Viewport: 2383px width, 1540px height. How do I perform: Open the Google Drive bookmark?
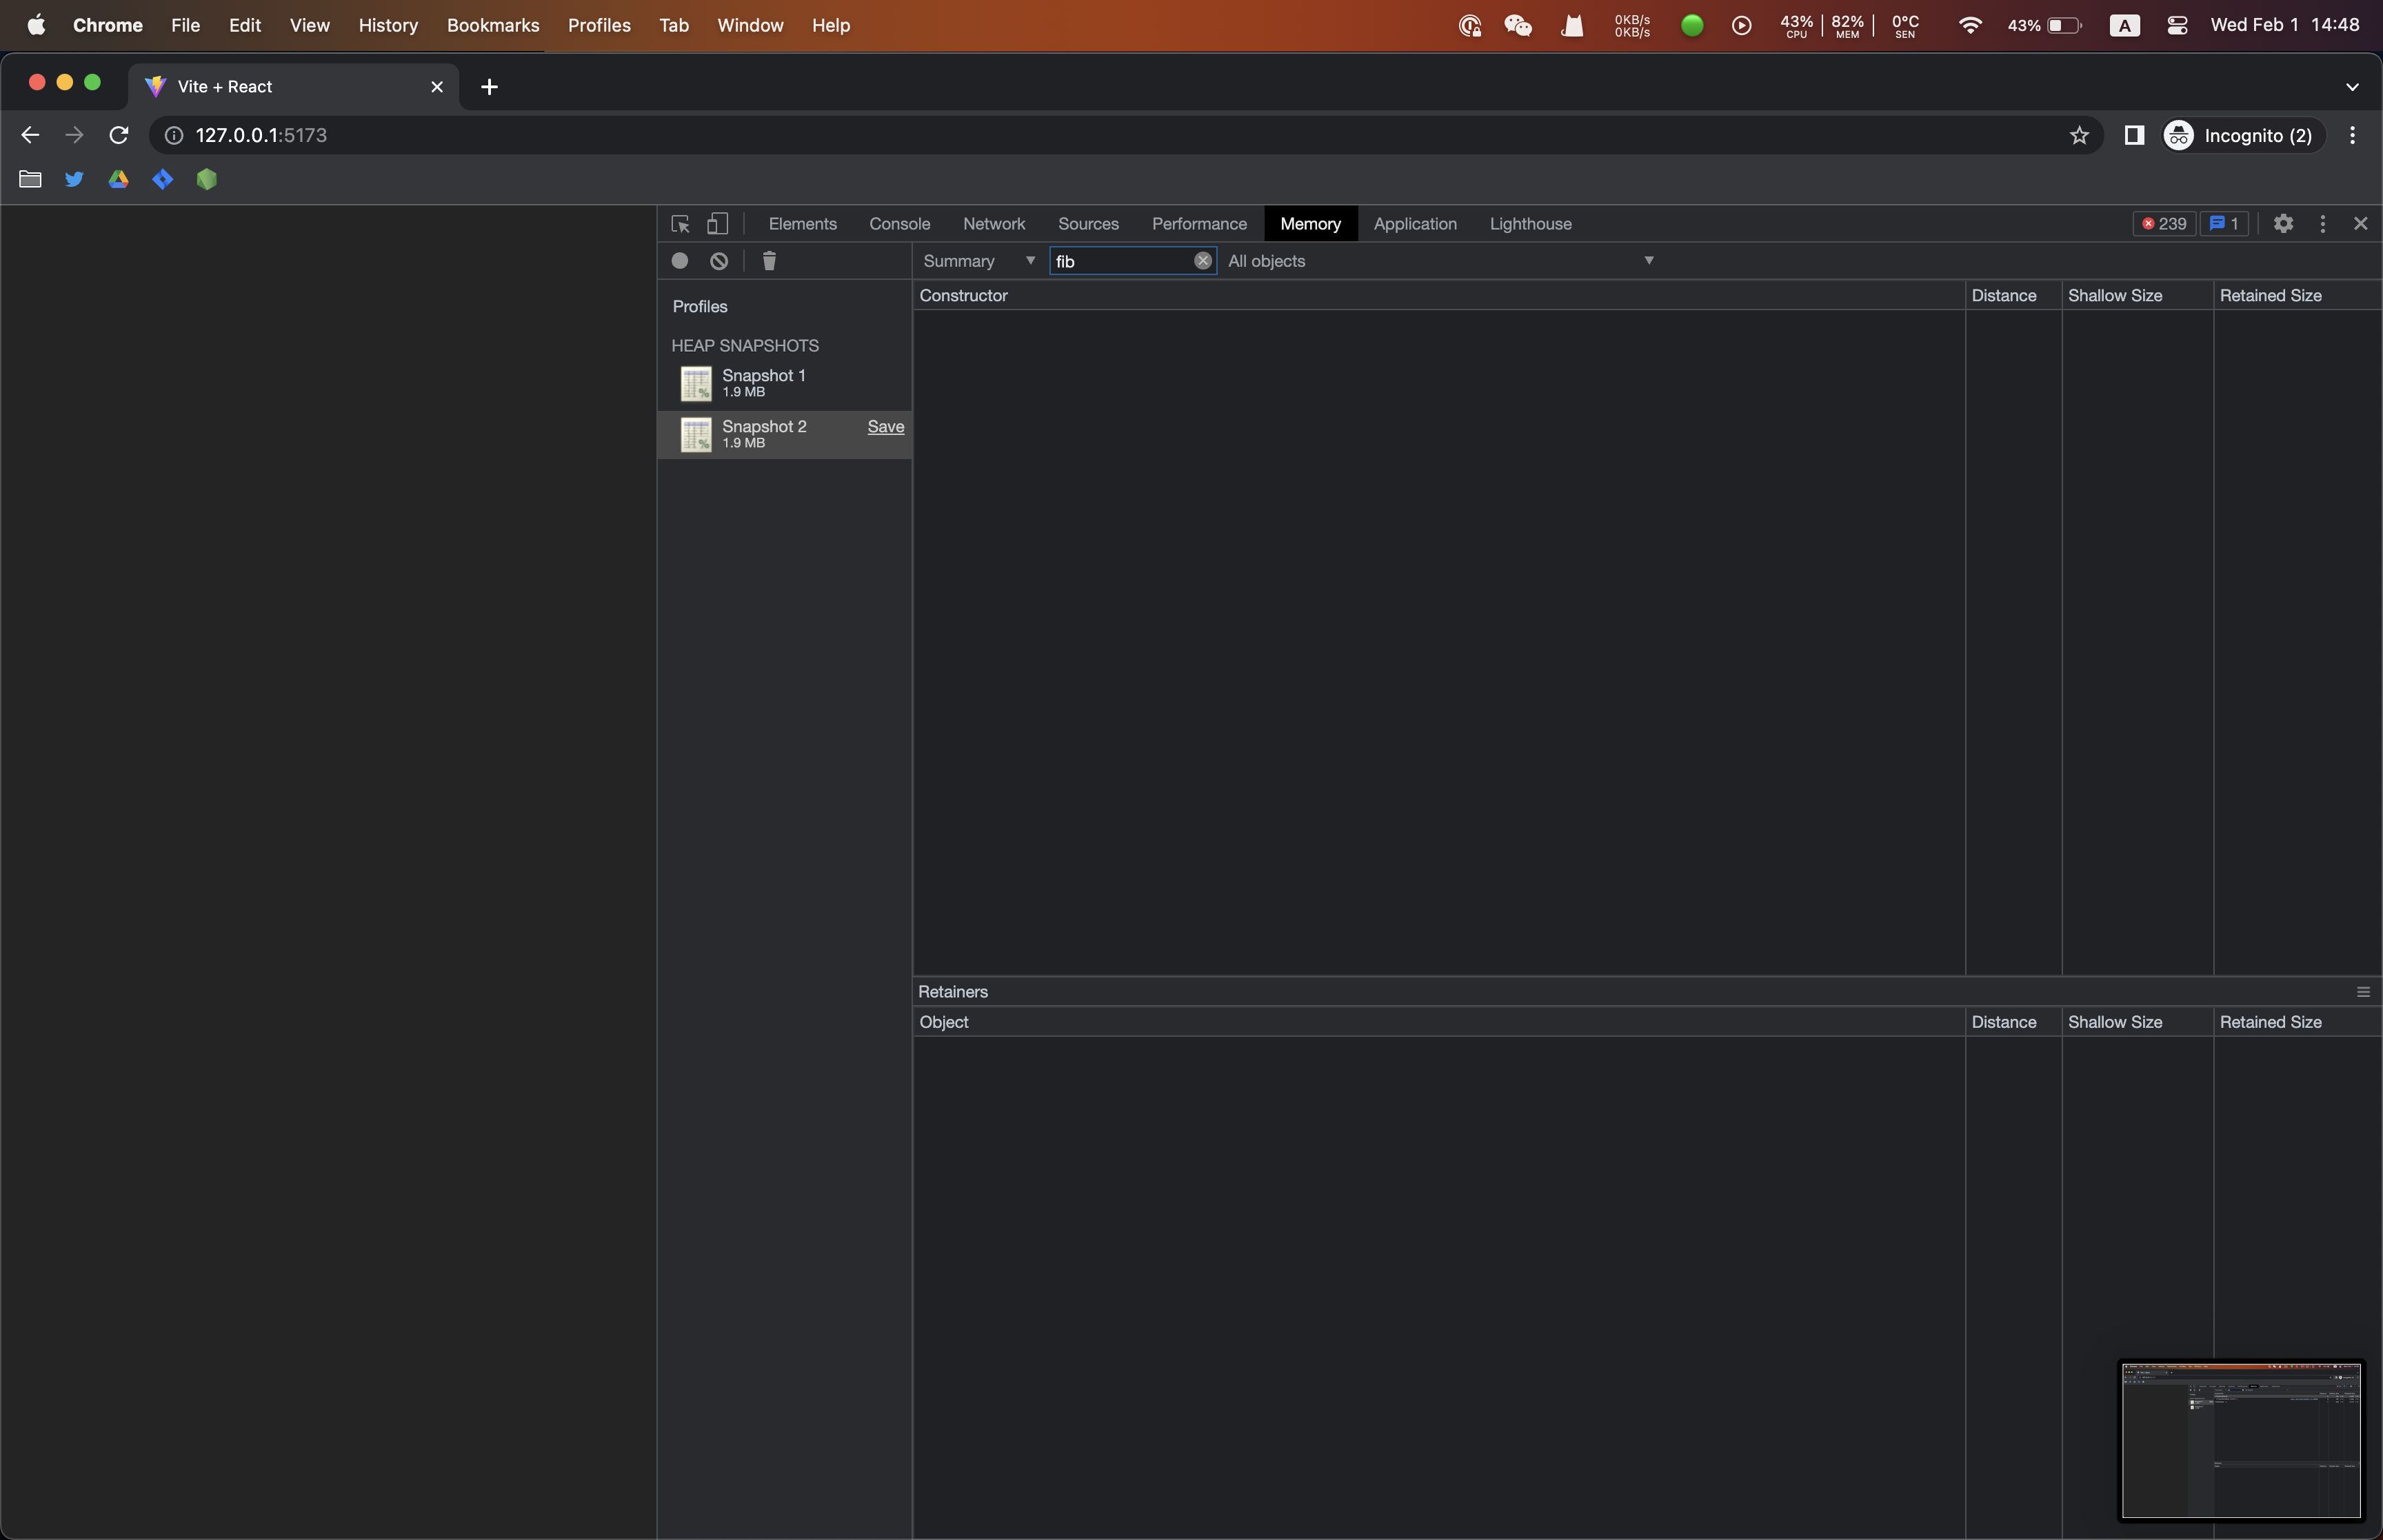click(118, 178)
